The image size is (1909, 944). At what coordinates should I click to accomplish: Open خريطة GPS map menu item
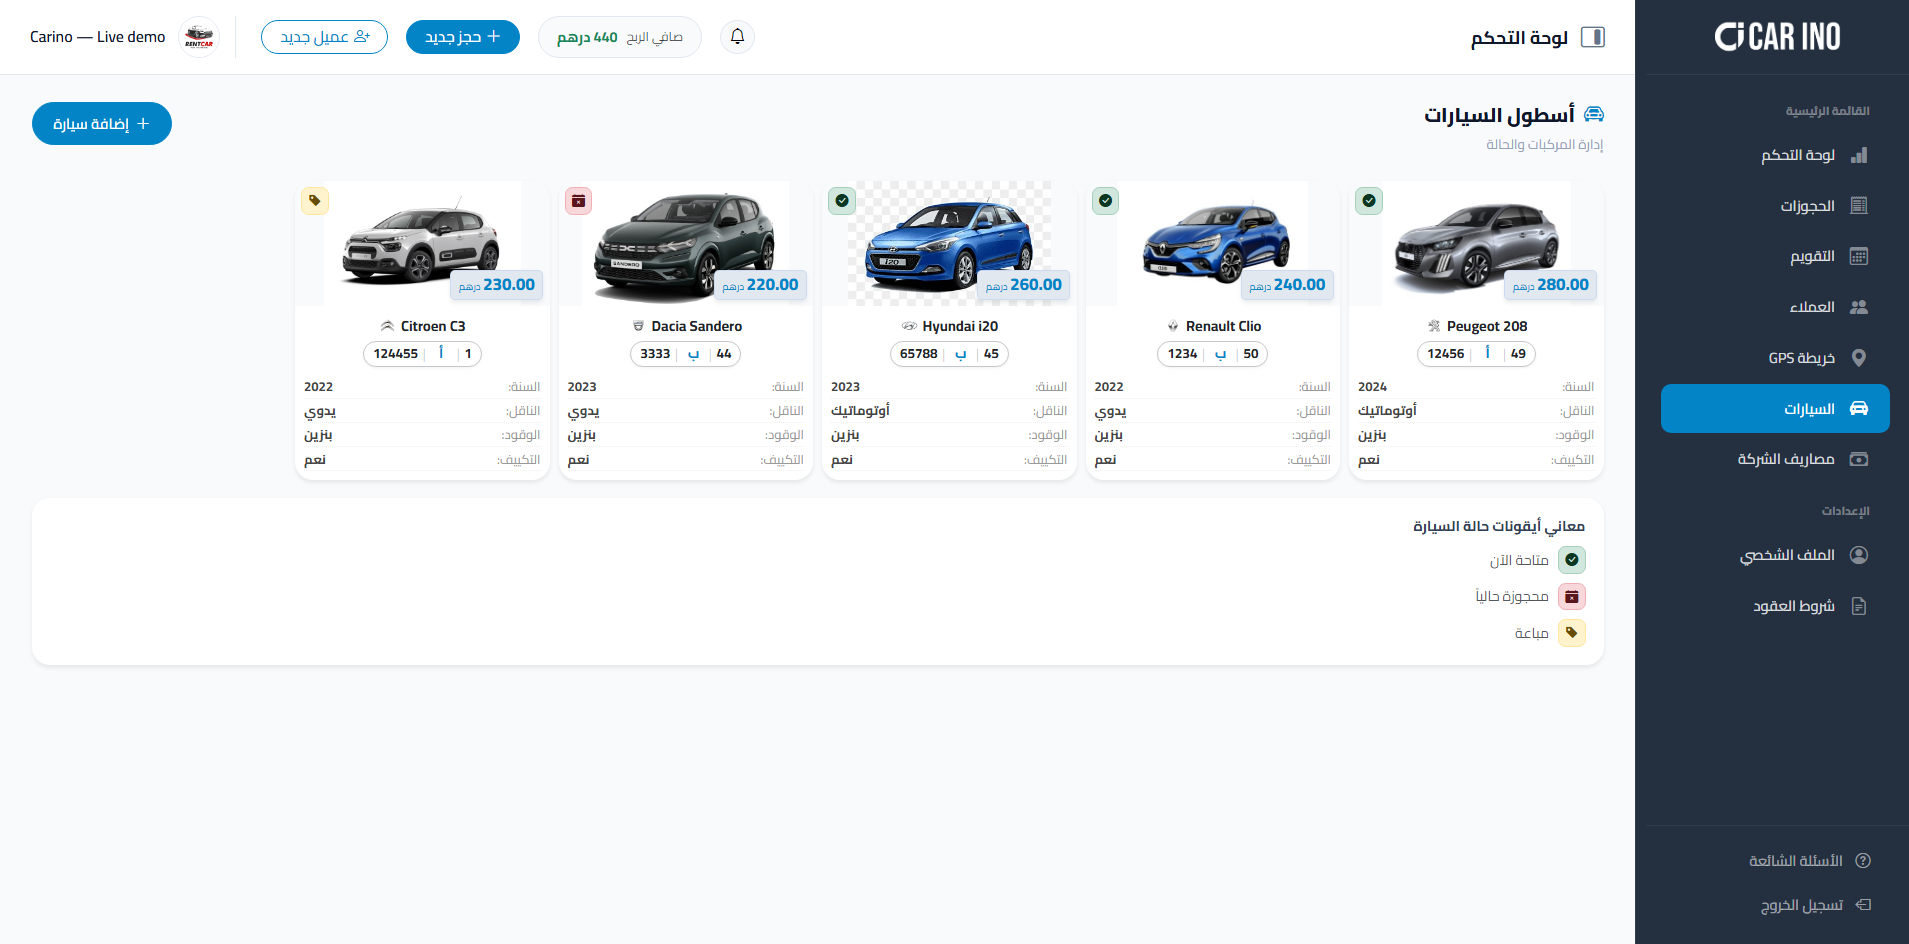(x=1775, y=358)
